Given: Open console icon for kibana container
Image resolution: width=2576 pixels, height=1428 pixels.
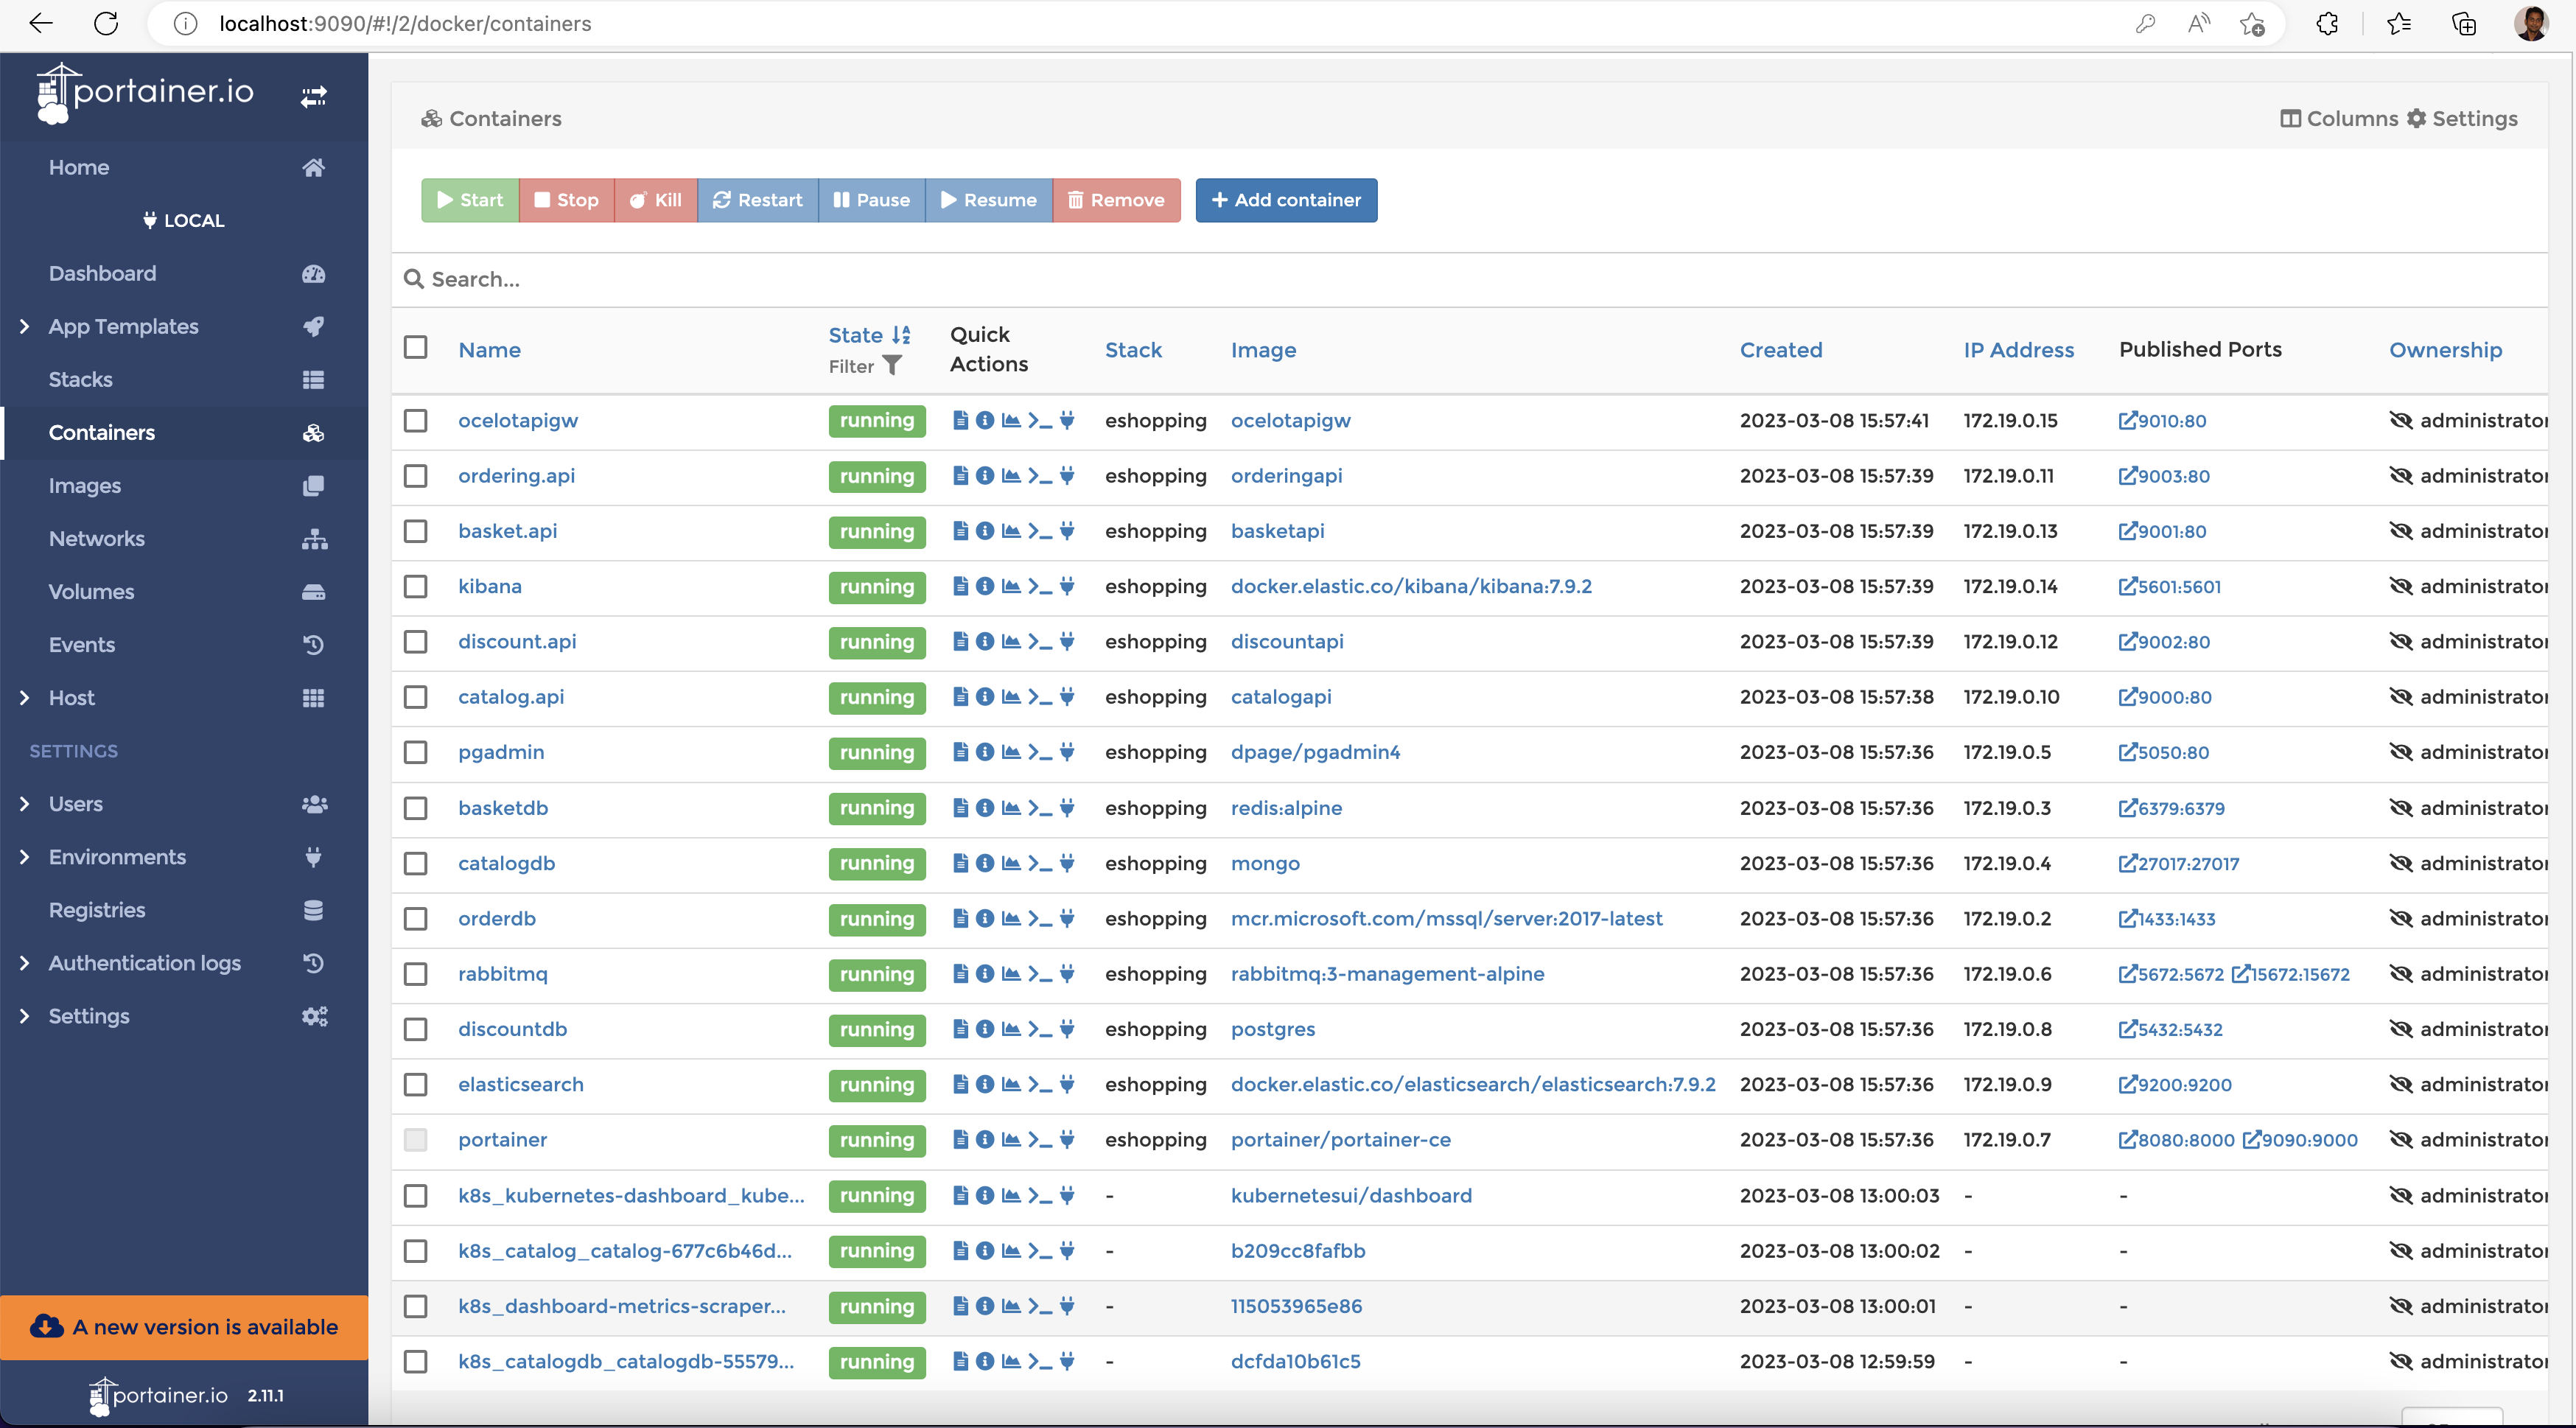Looking at the screenshot, I should pyautogui.click(x=1040, y=587).
